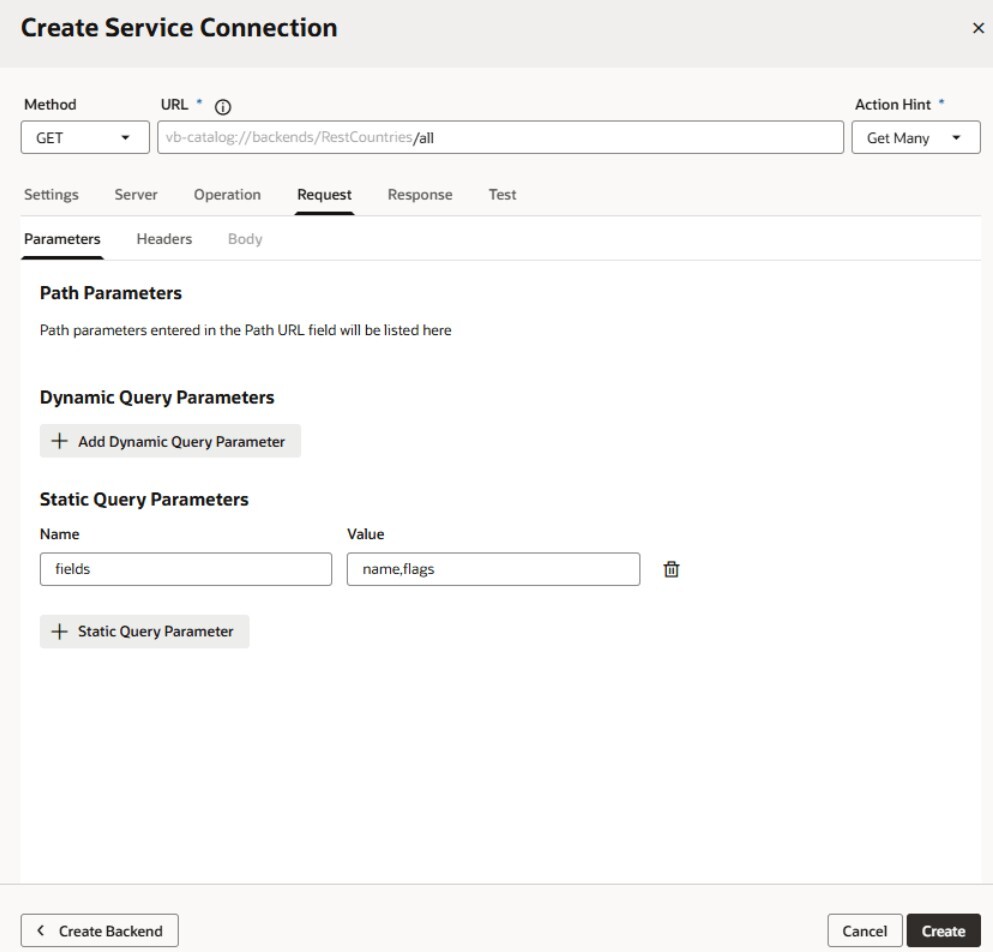Select the Parameters sub-tab

pyautogui.click(x=62, y=239)
